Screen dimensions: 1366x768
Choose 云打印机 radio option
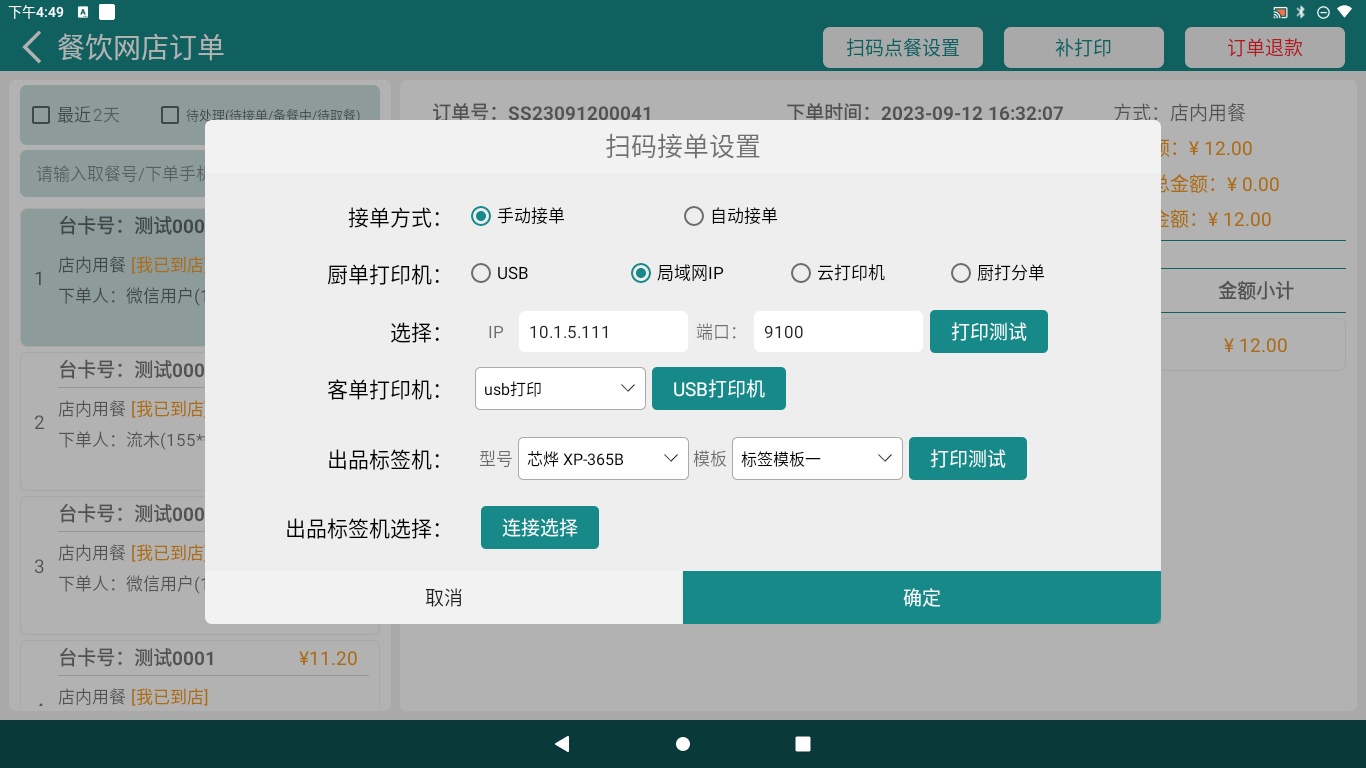[x=801, y=273]
